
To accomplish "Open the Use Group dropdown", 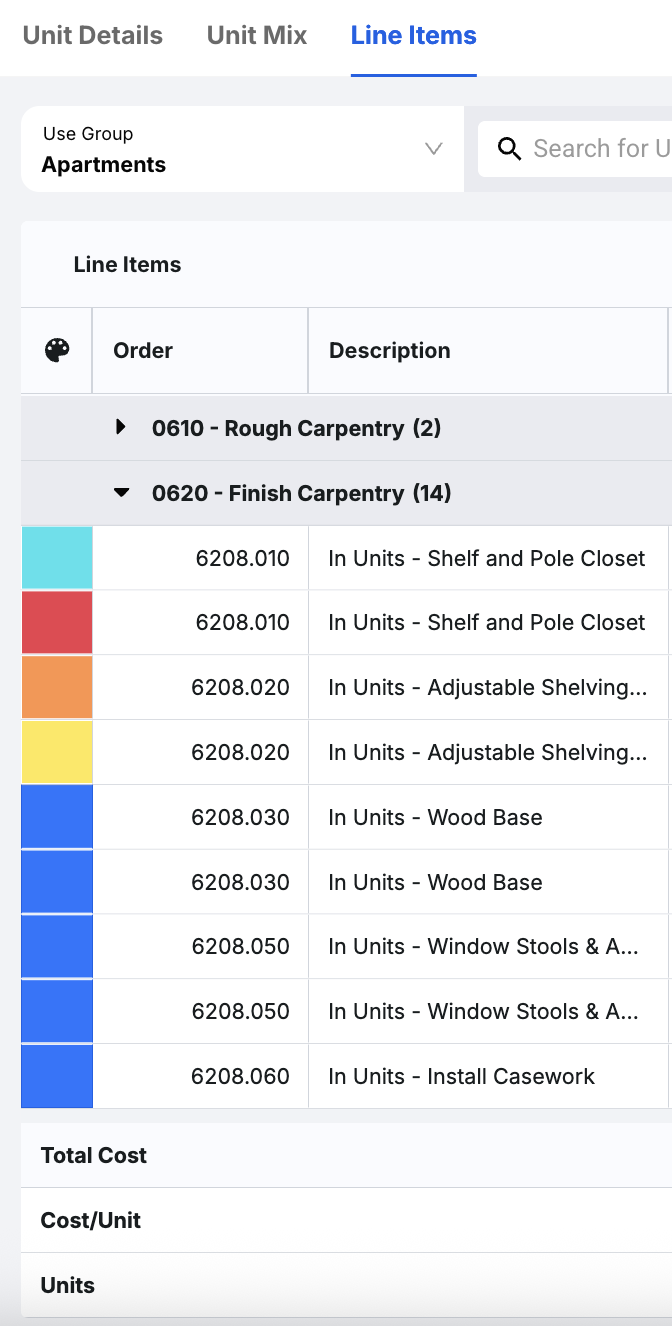I will click(242, 149).
